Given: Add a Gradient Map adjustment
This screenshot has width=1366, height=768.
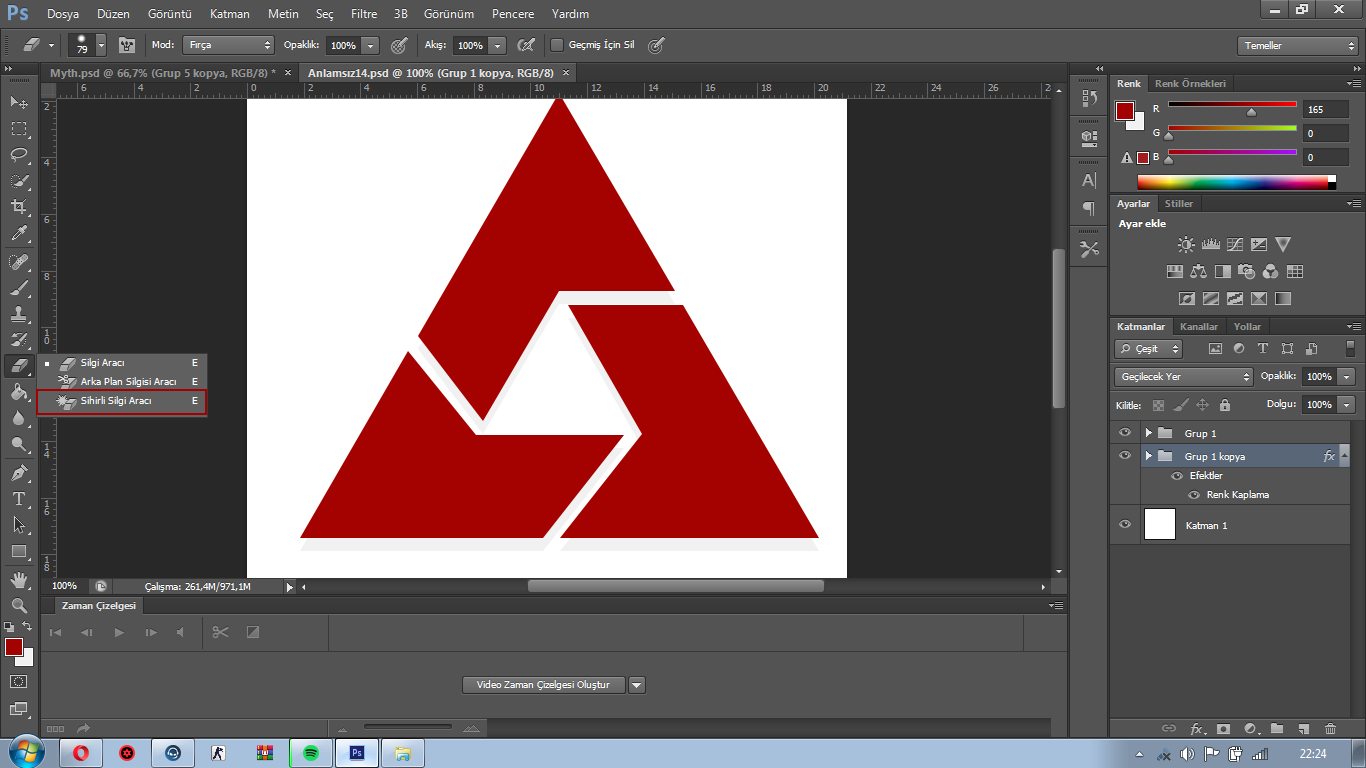Looking at the screenshot, I should coord(1283,298).
